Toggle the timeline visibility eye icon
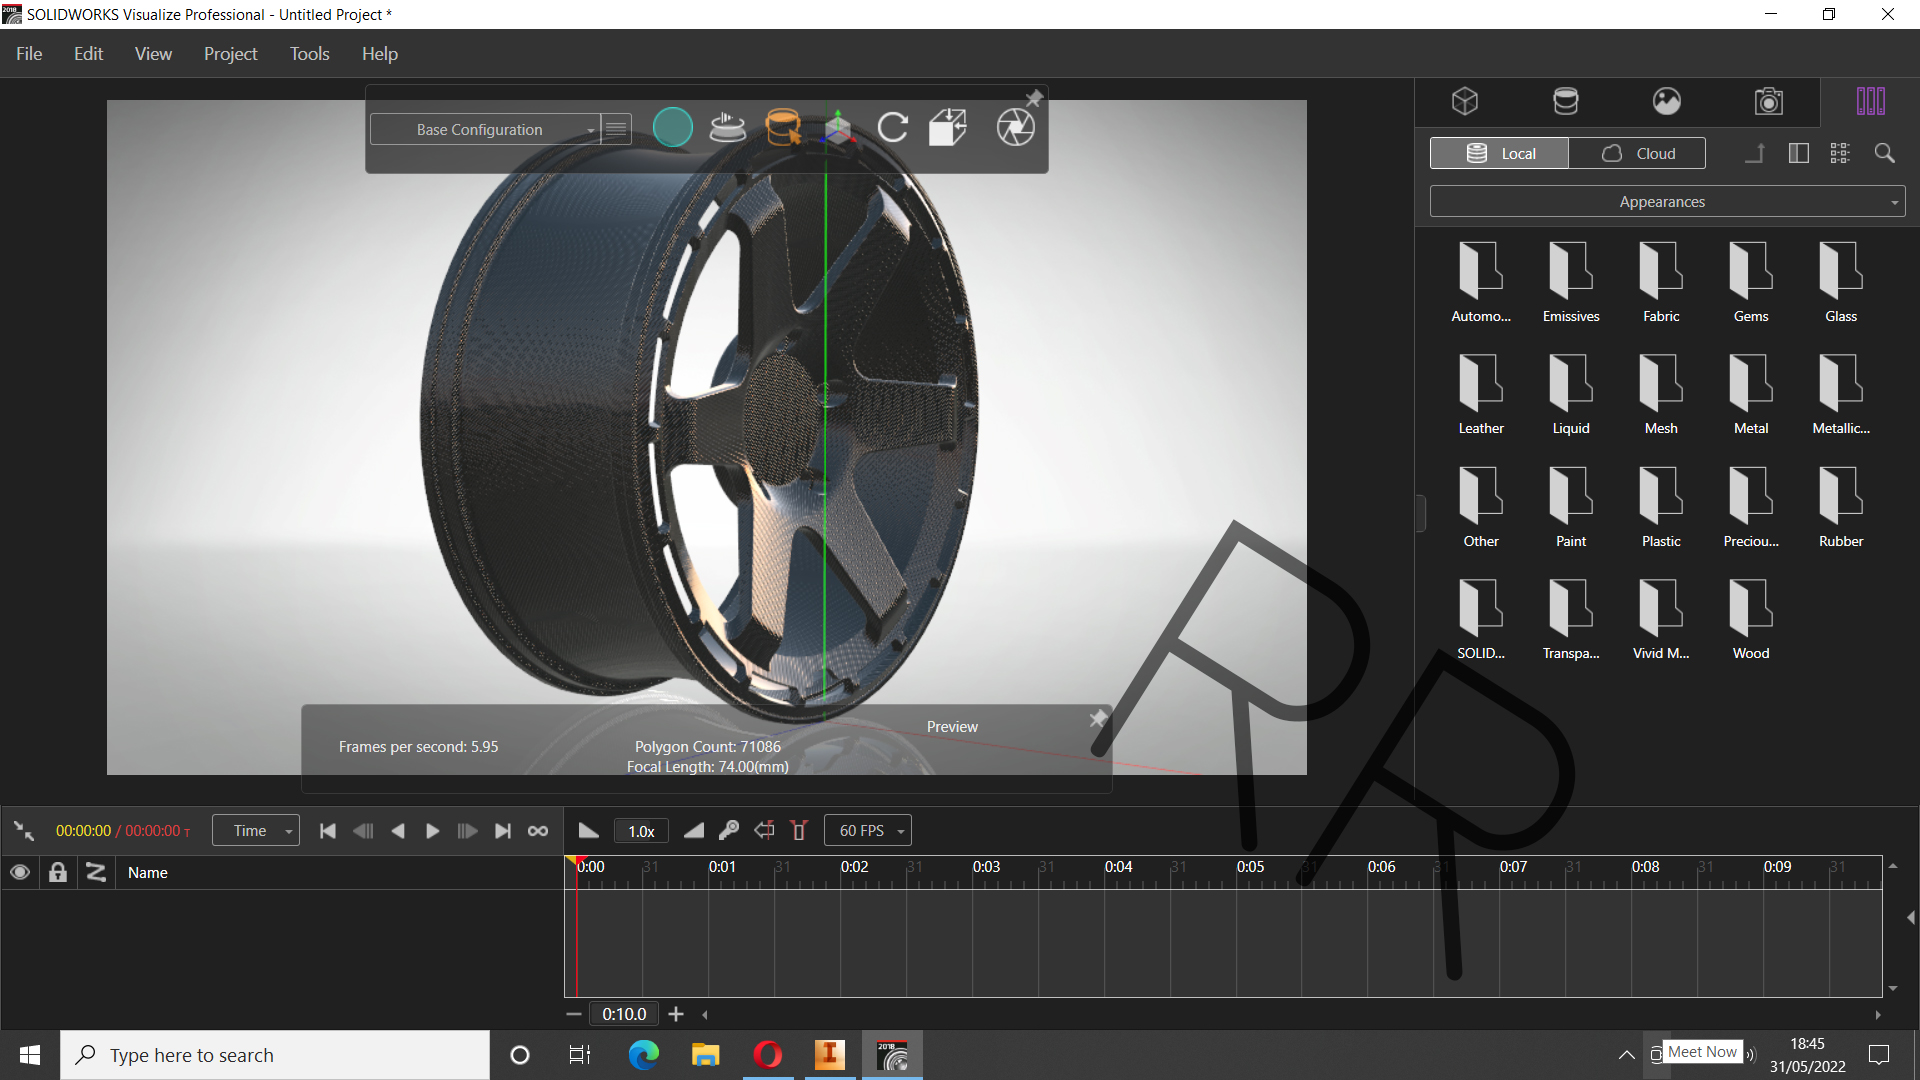 tap(19, 872)
